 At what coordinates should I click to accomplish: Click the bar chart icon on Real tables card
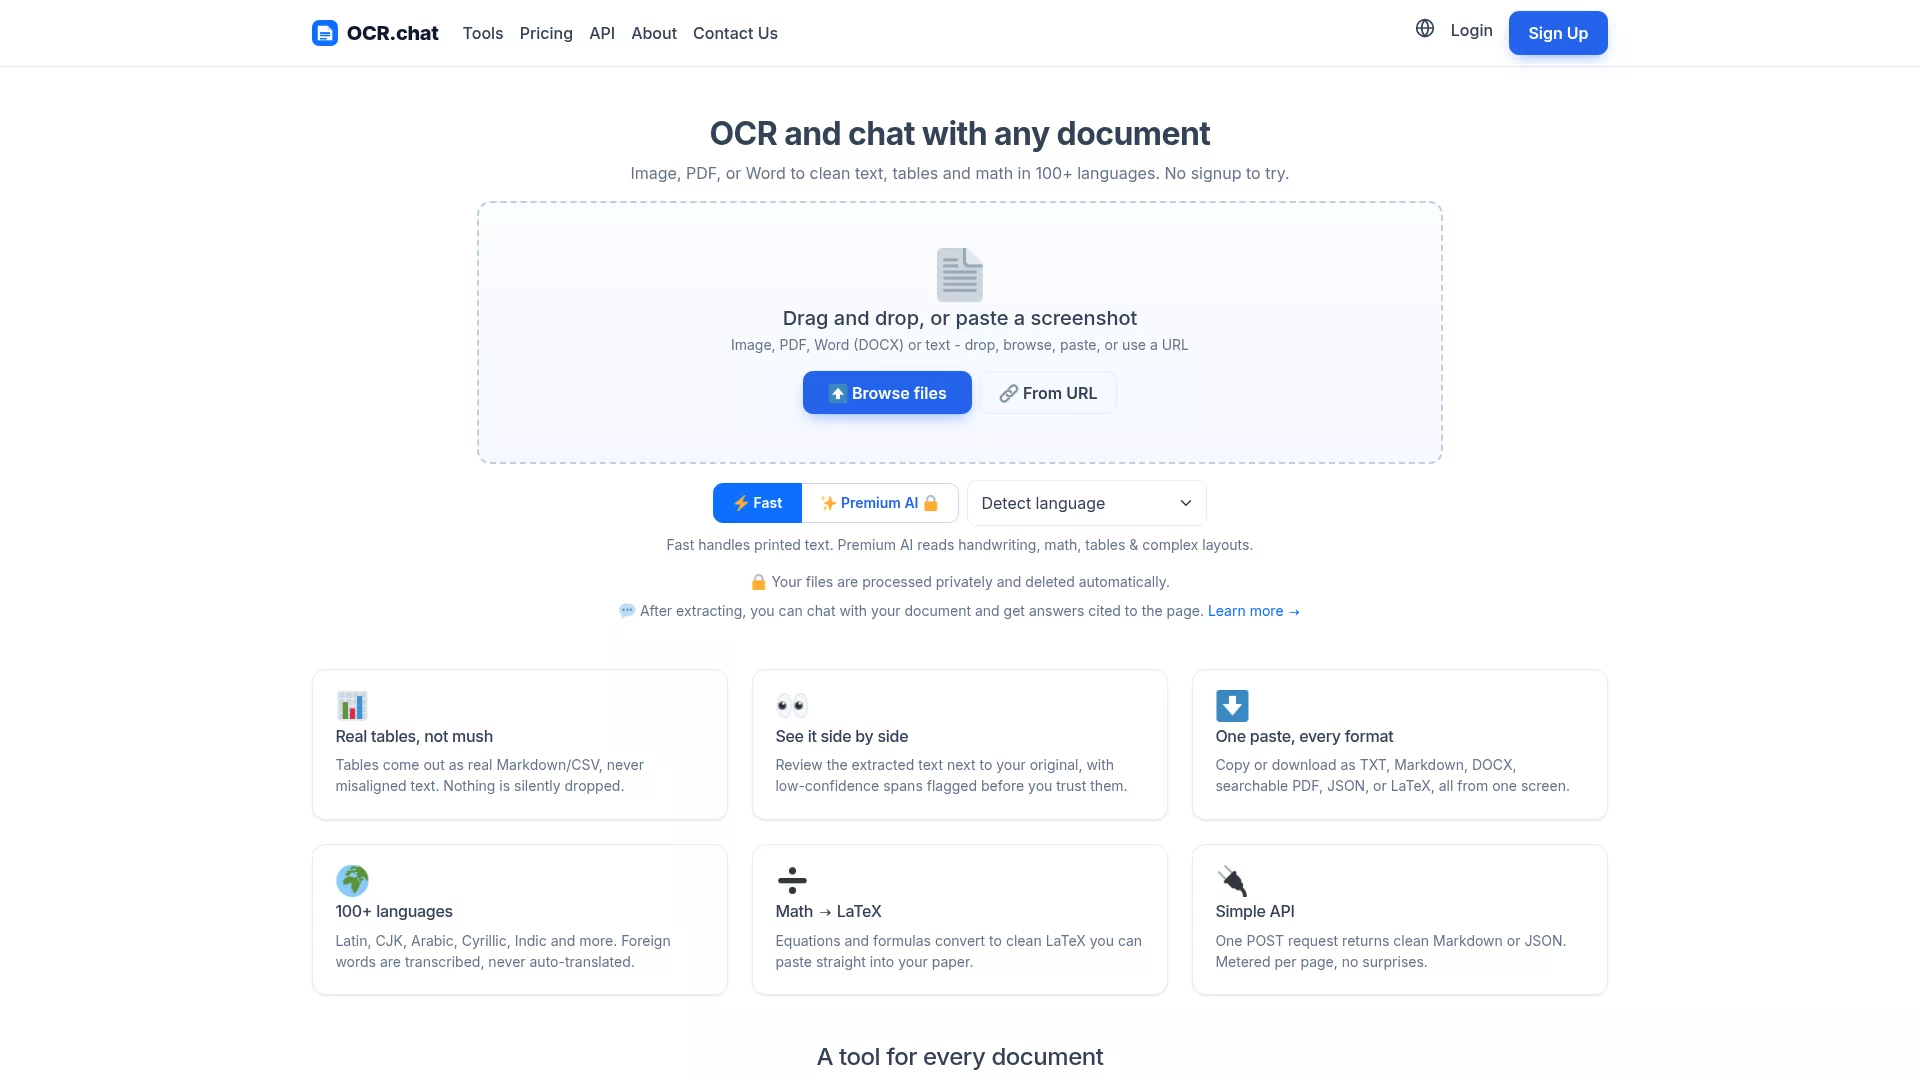352,705
